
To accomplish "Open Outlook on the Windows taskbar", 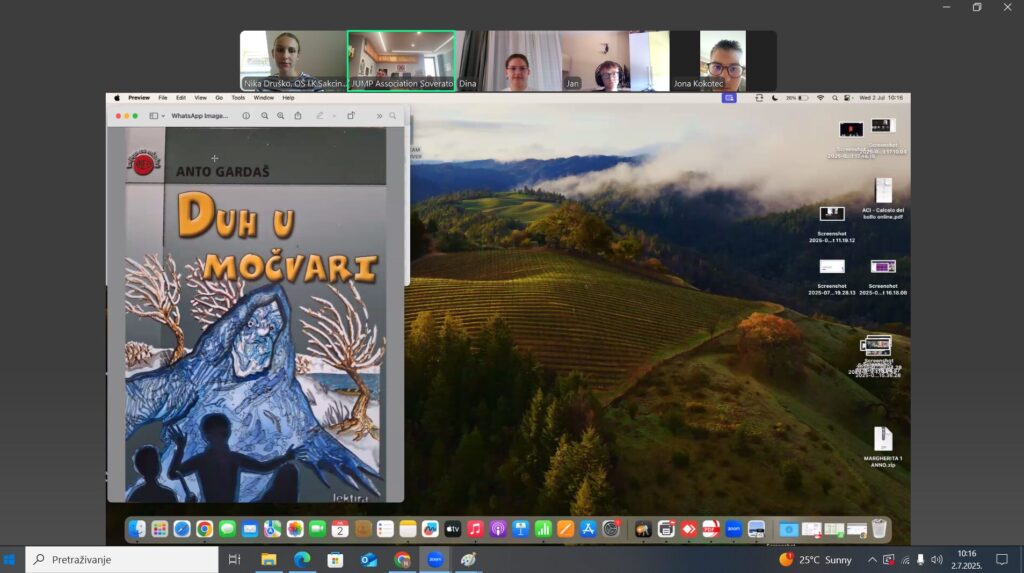I will click(369, 560).
